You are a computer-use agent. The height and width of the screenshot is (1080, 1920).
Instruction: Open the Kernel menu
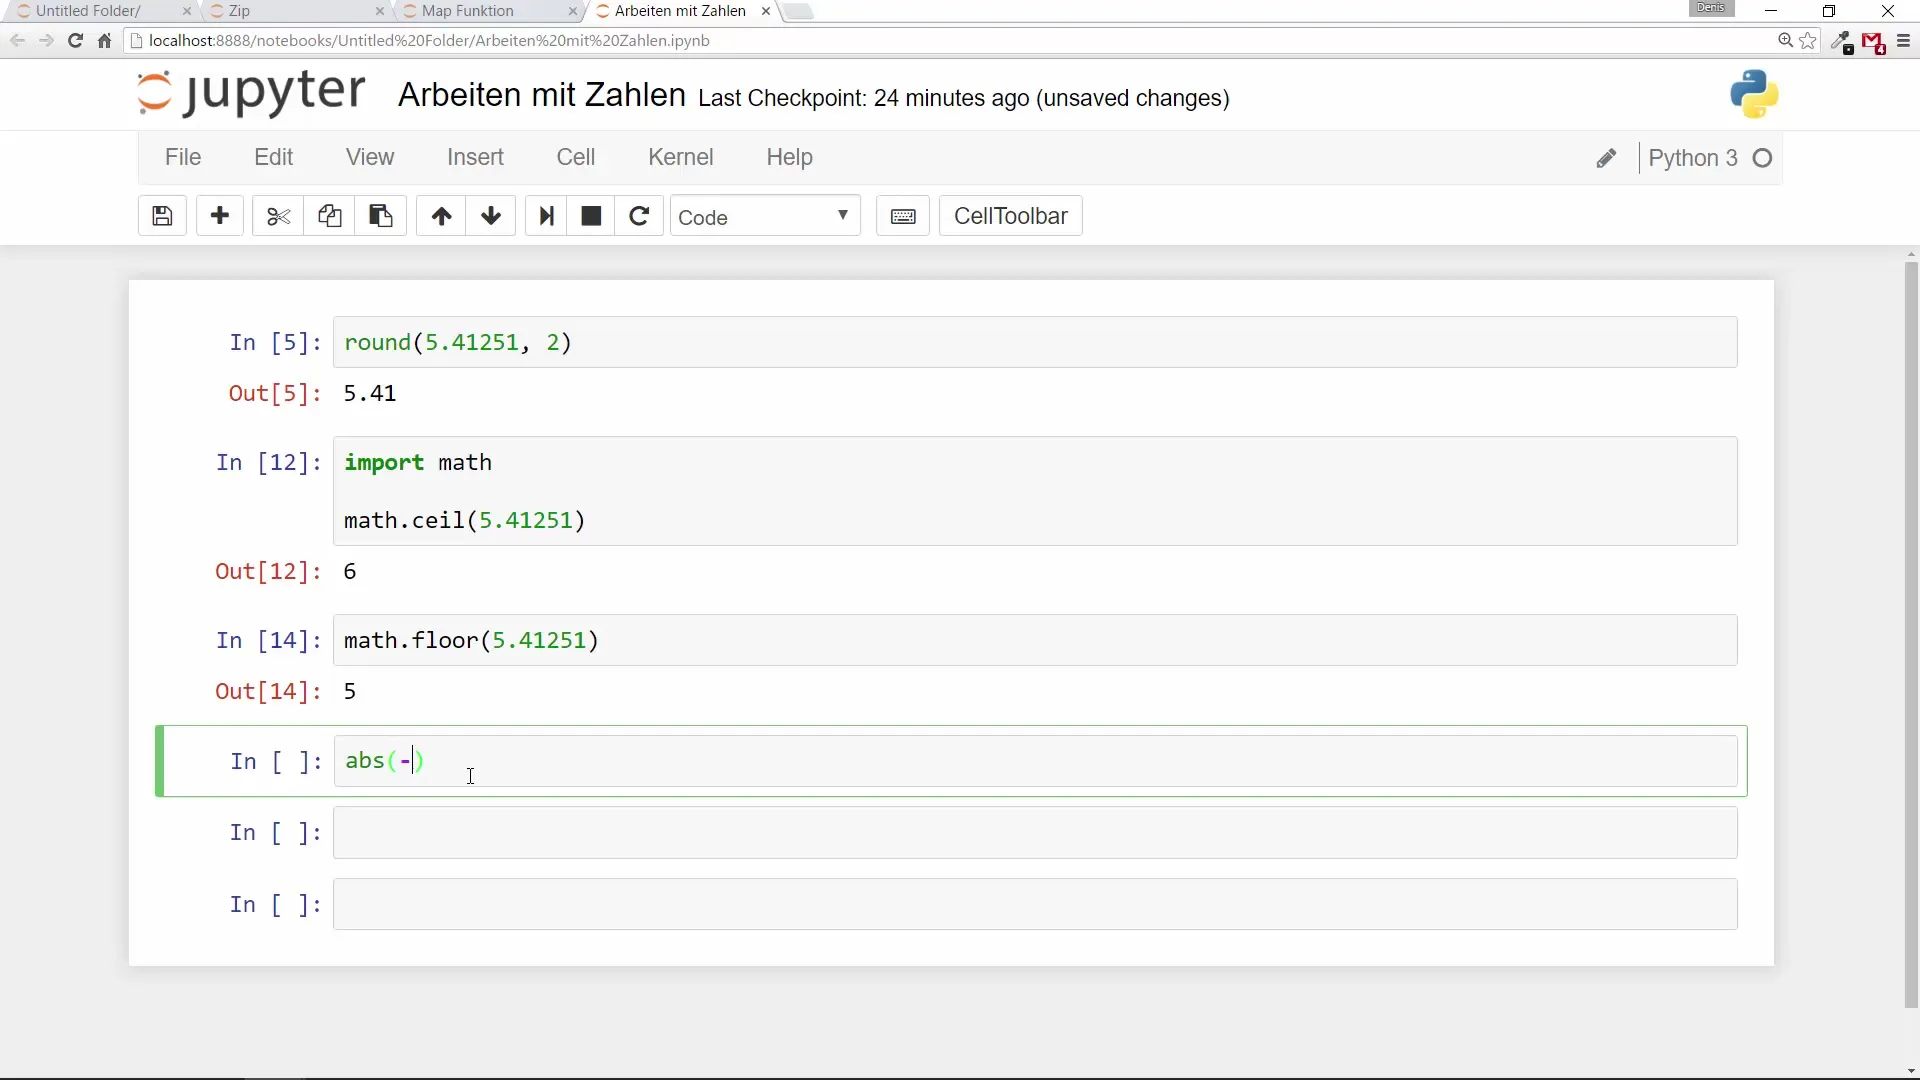coord(681,157)
